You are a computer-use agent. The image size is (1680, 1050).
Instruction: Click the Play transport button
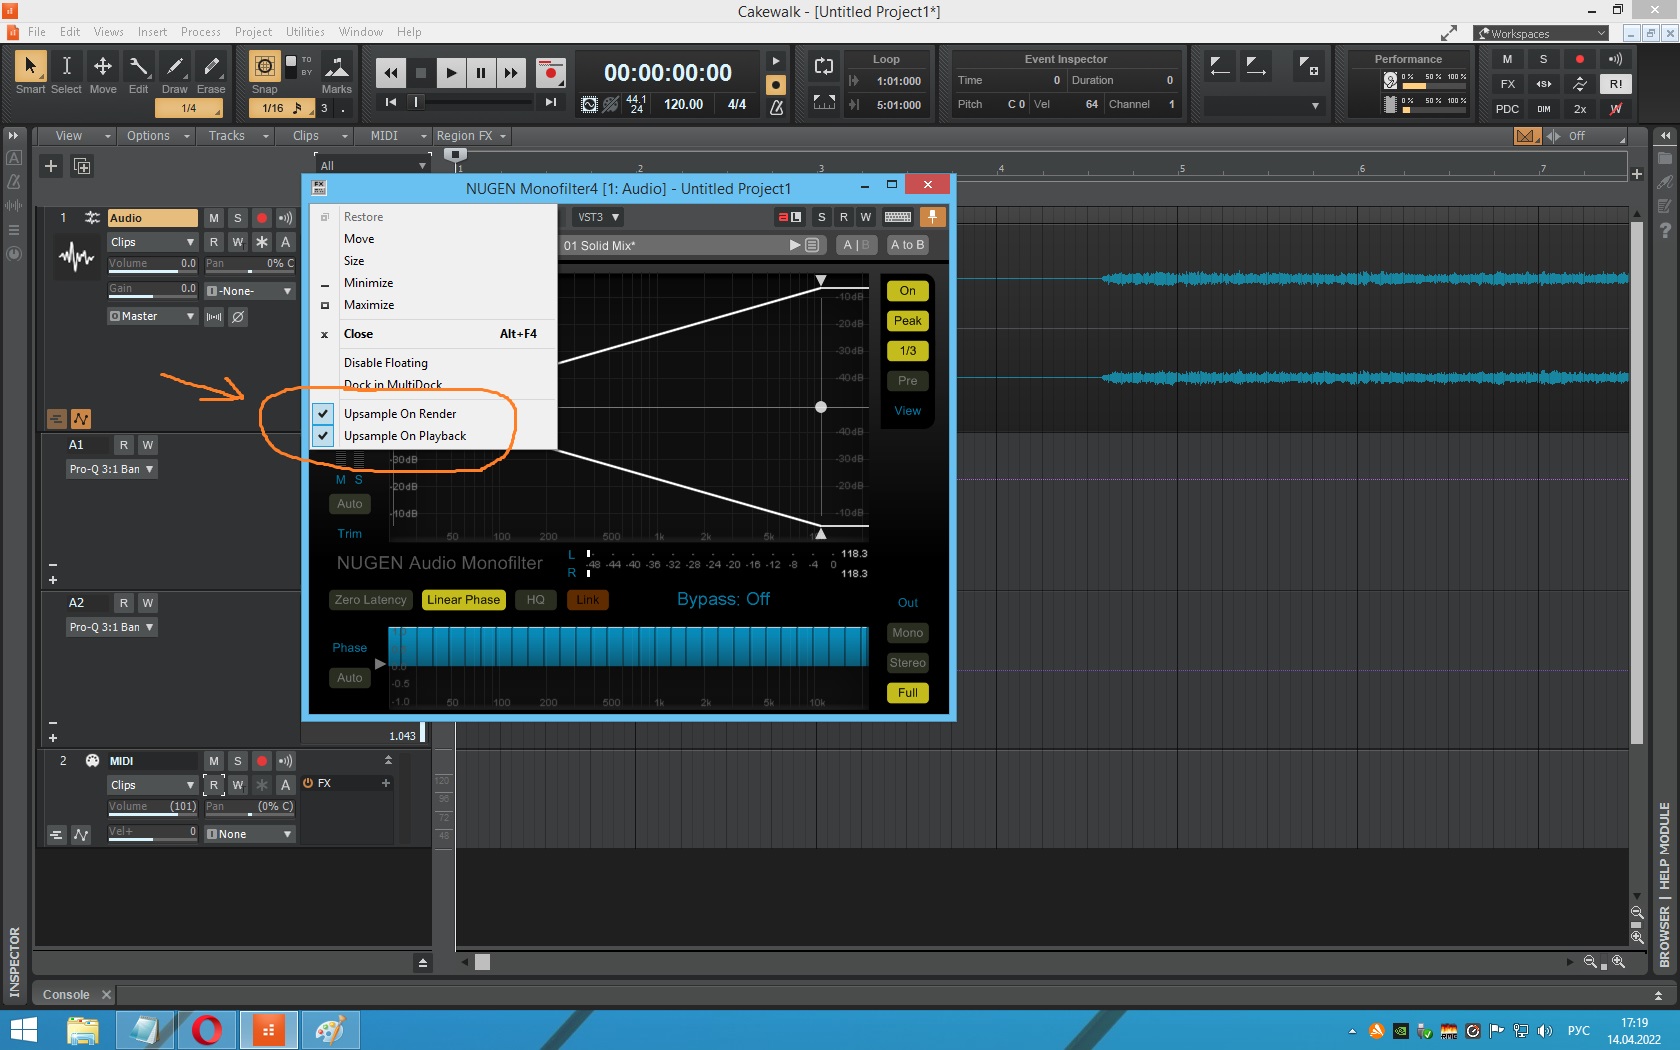(451, 73)
